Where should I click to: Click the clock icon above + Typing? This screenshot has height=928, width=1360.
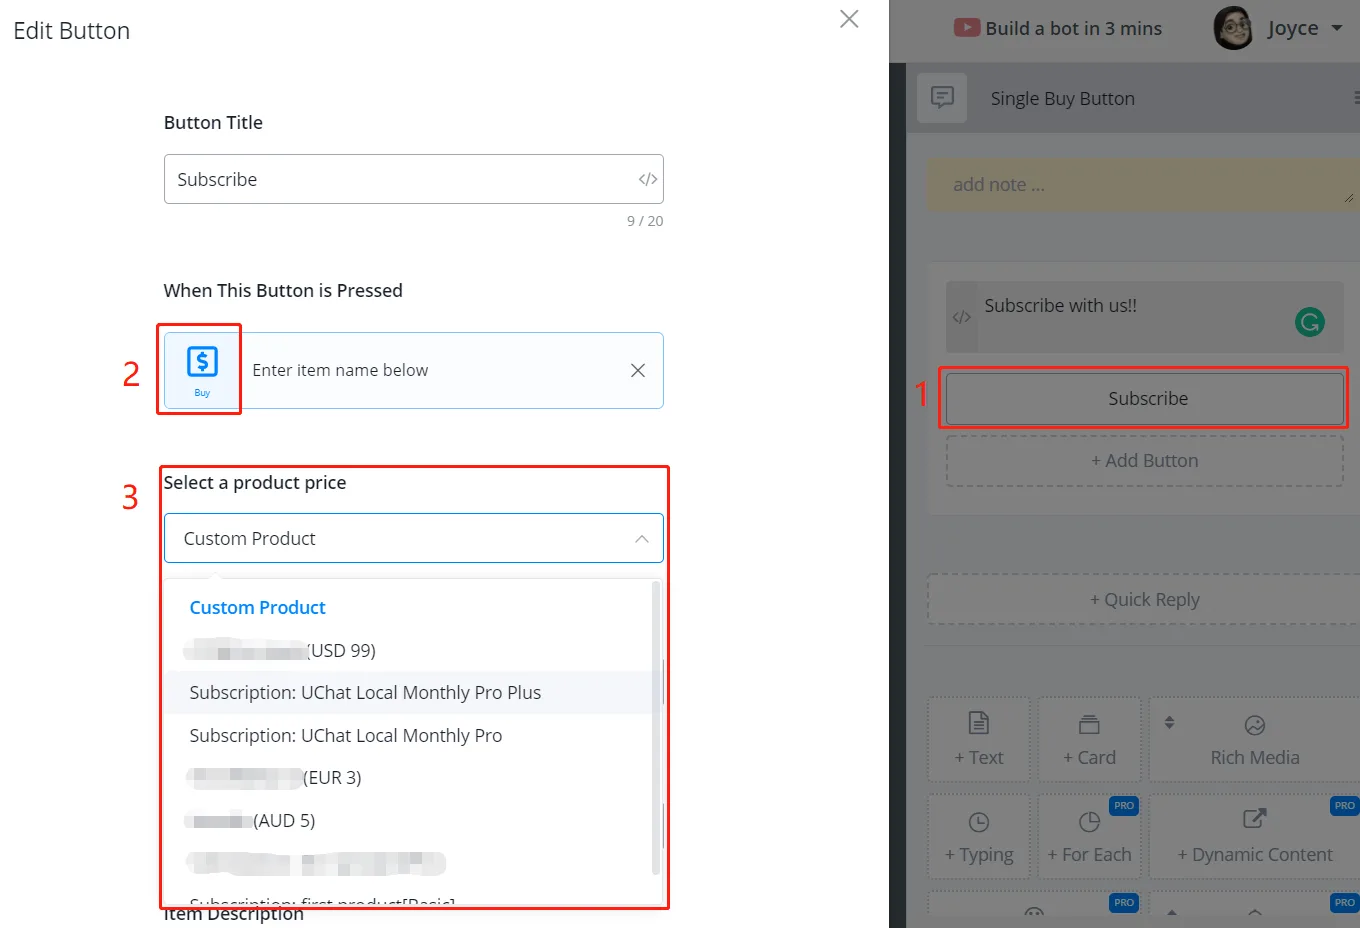pos(979,822)
